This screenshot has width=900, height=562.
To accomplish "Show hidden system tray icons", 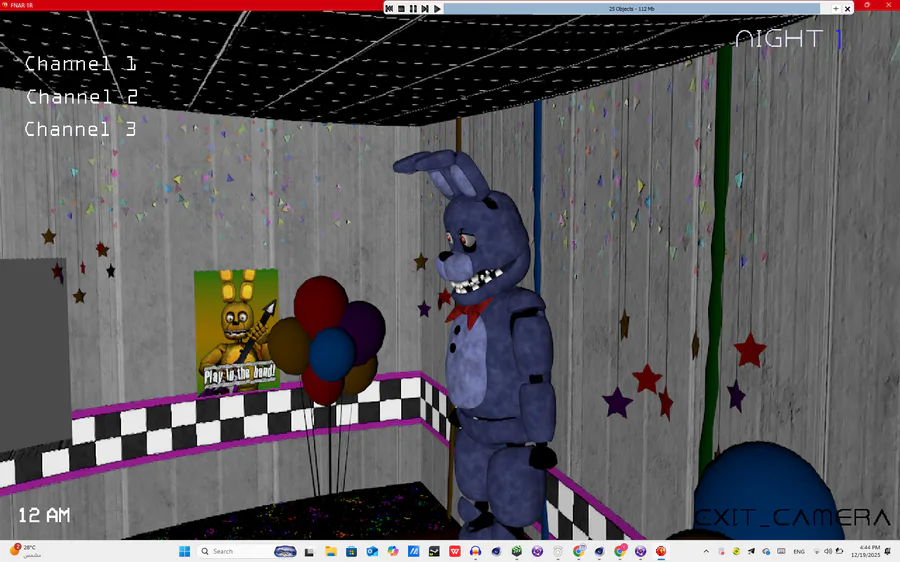I will [706, 552].
